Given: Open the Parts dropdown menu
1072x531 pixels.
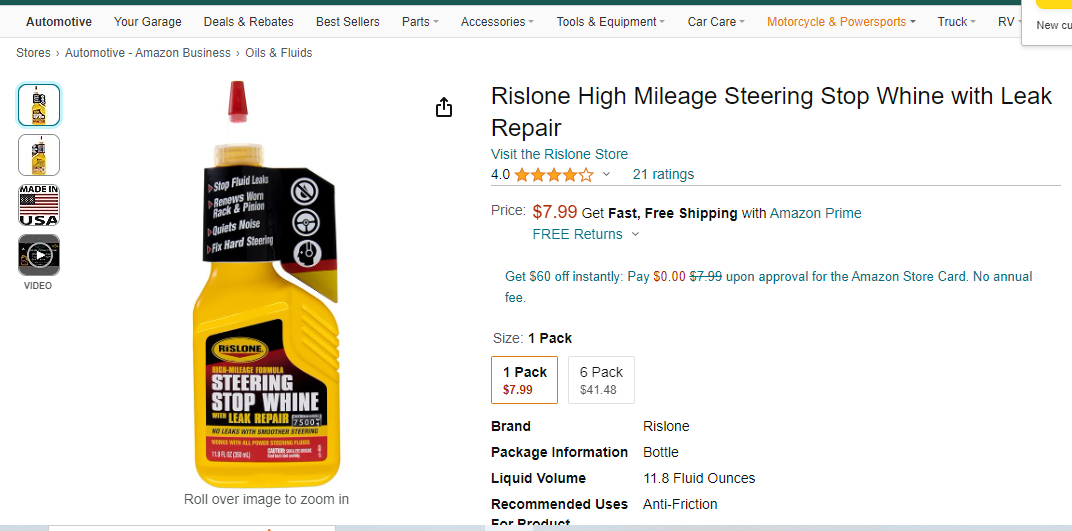Looking at the screenshot, I should (x=420, y=22).
